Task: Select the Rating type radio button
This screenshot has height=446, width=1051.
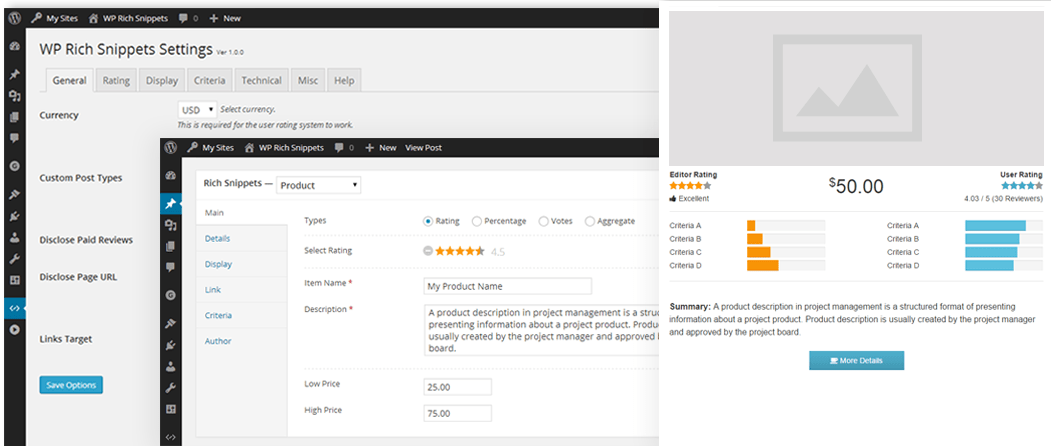Action: coord(428,221)
